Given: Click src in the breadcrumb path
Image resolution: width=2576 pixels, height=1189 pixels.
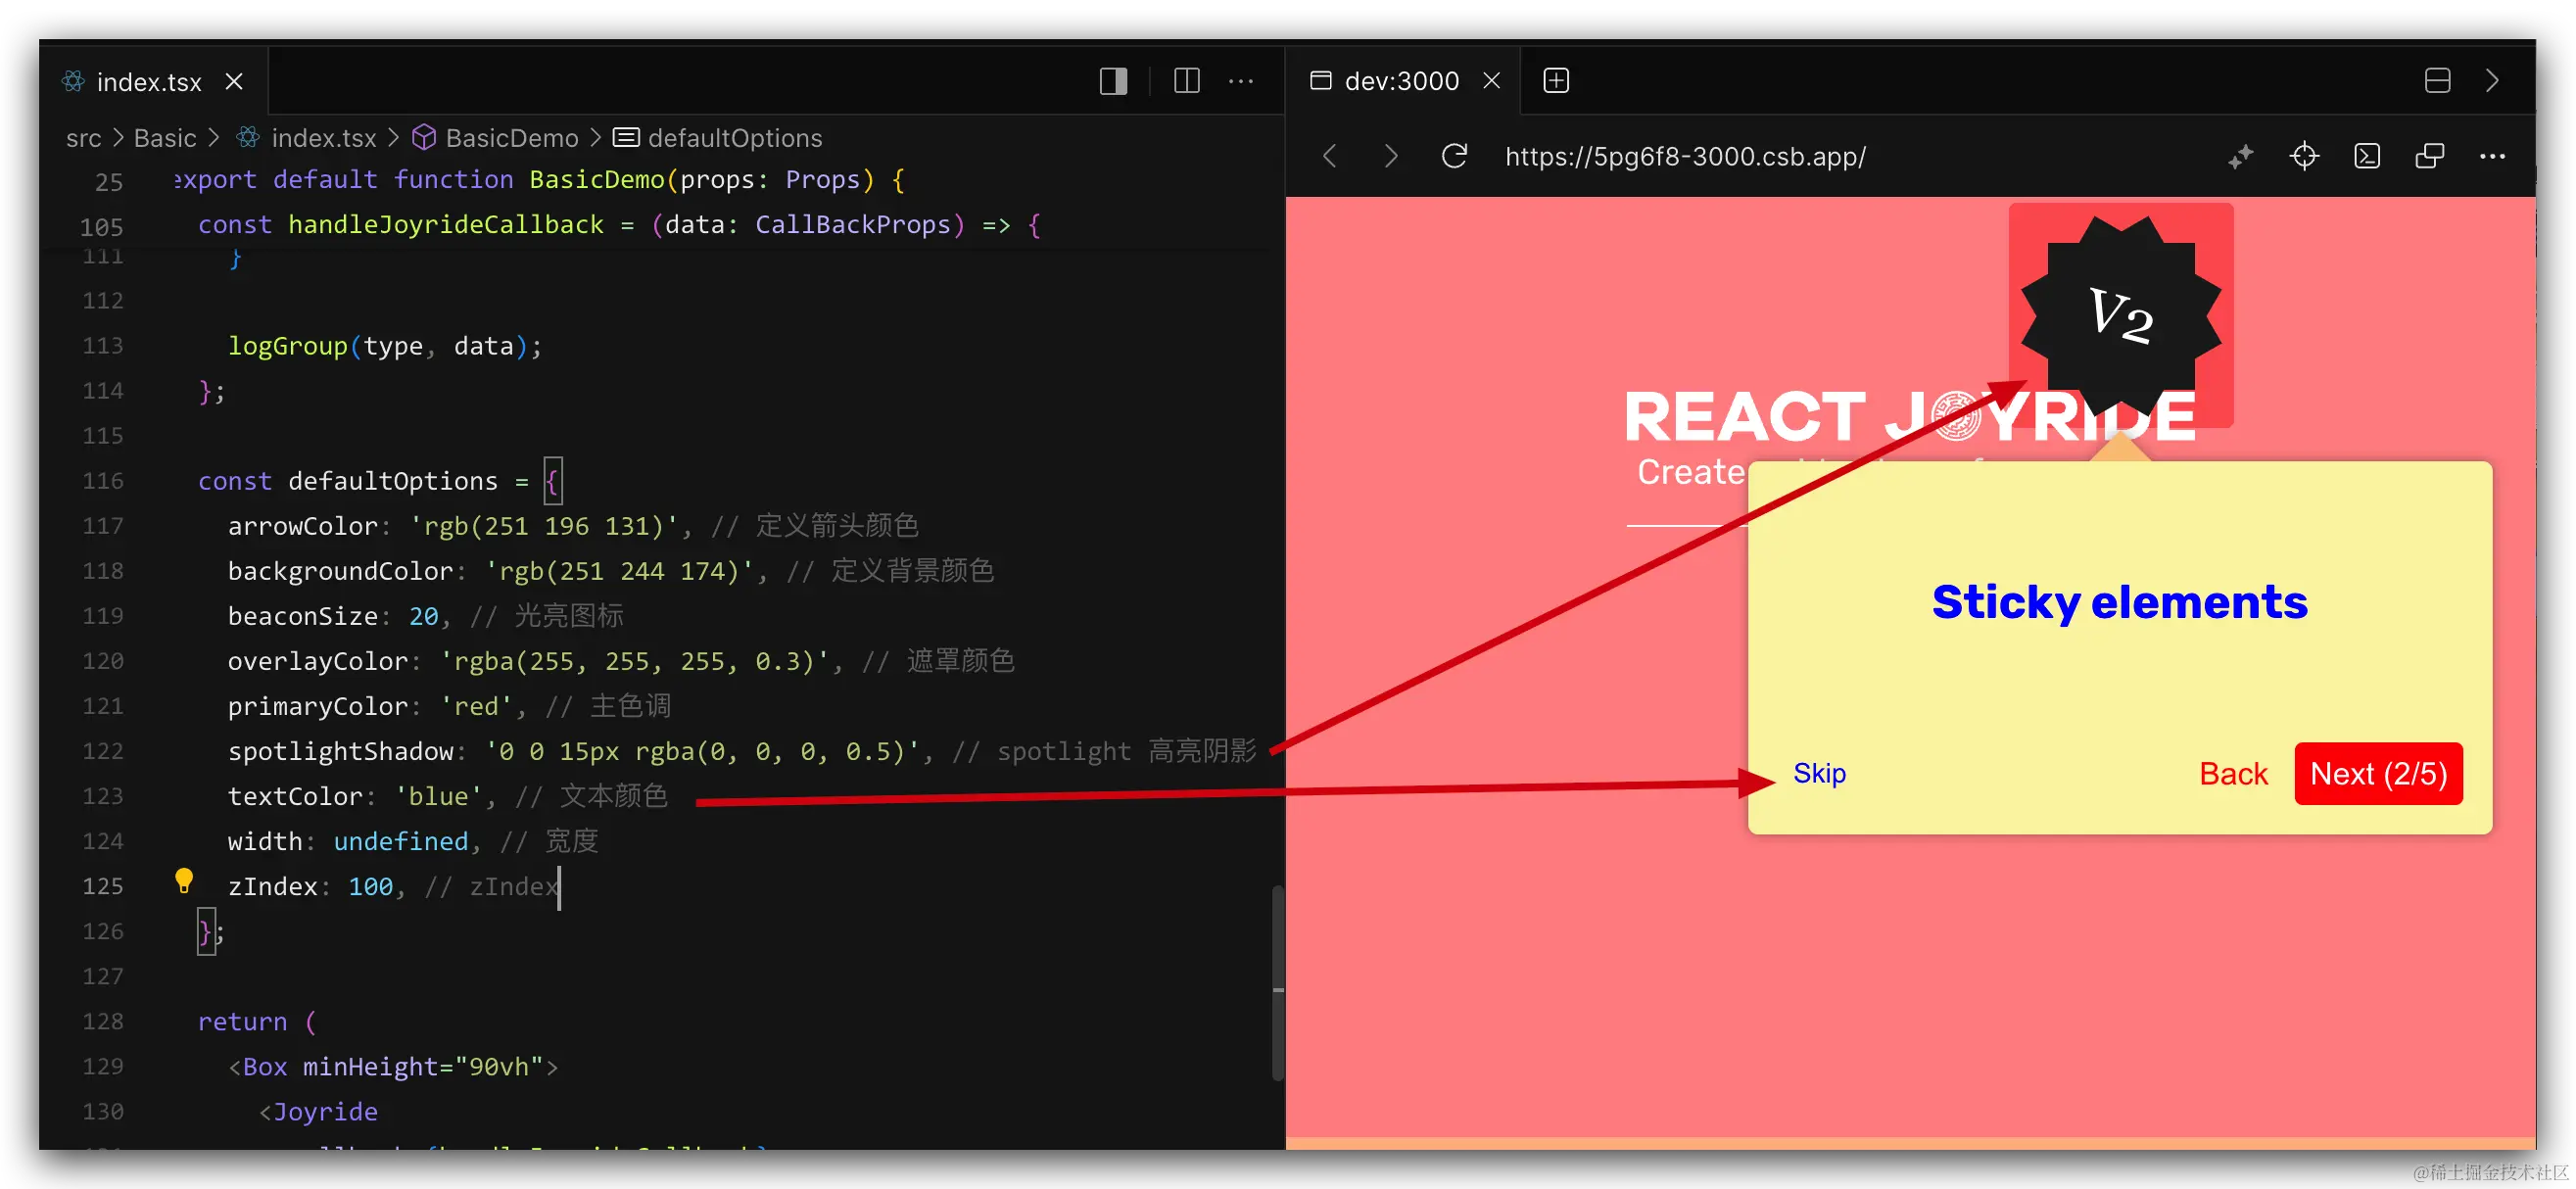Looking at the screenshot, I should pyautogui.click(x=83, y=138).
